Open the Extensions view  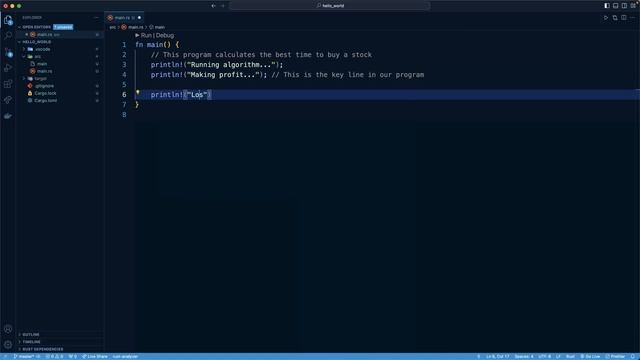pos(8,84)
